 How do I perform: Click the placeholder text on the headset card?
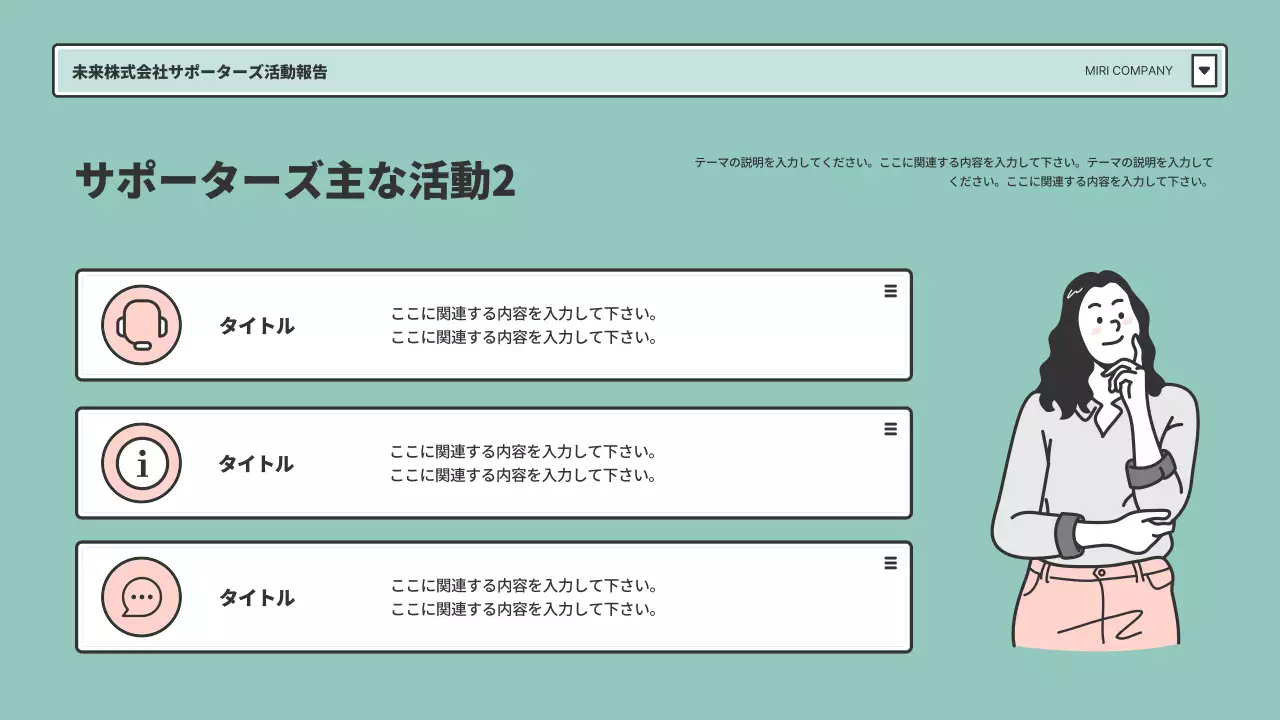click(x=524, y=324)
